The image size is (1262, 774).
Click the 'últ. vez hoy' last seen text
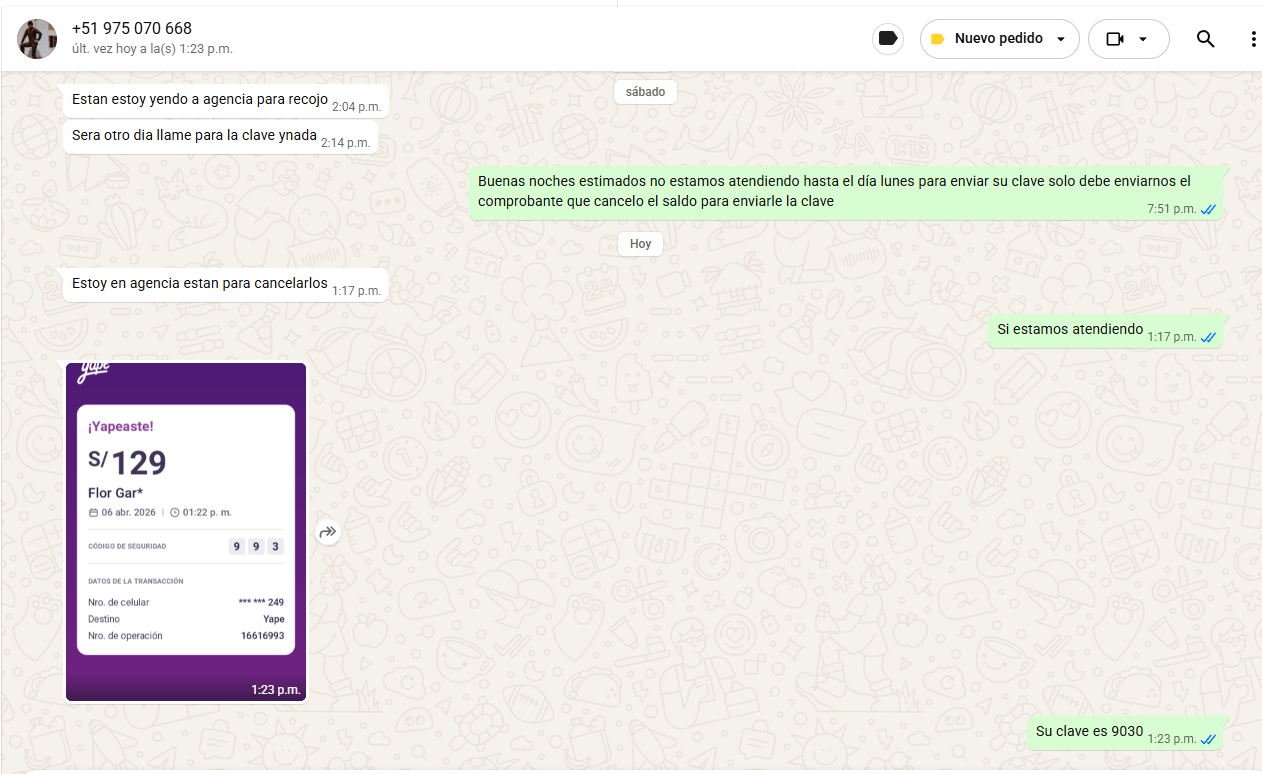(152, 48)
